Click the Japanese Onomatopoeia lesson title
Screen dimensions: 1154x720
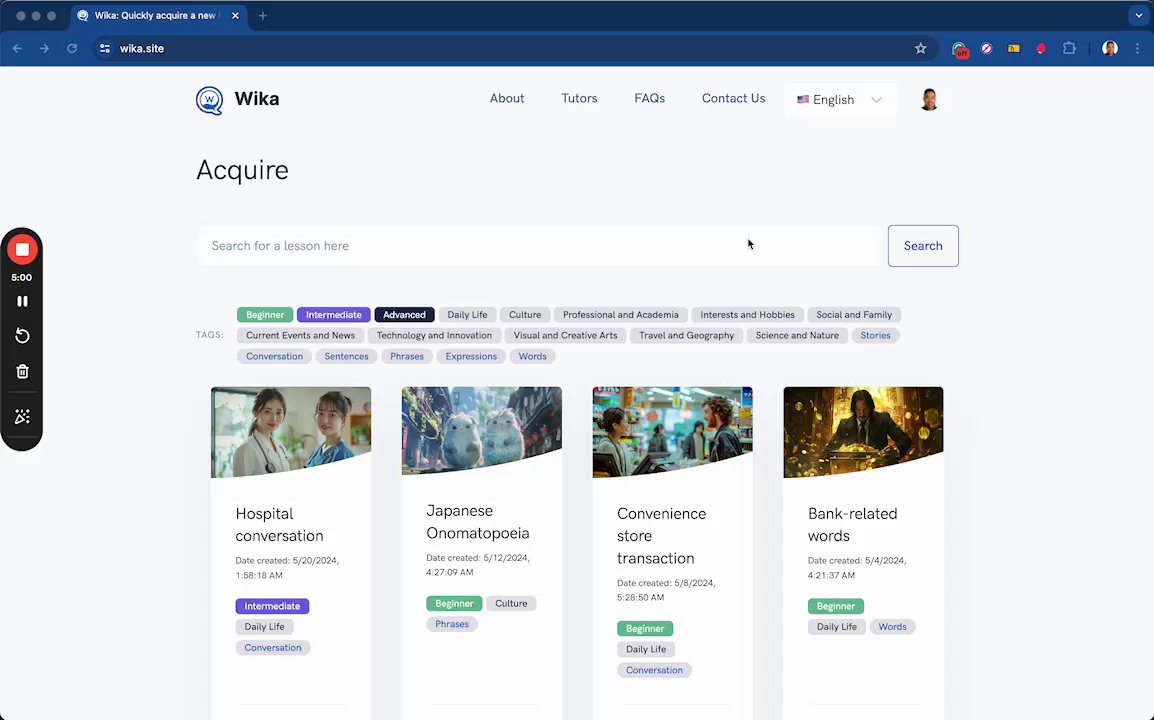tap(478, 522)
